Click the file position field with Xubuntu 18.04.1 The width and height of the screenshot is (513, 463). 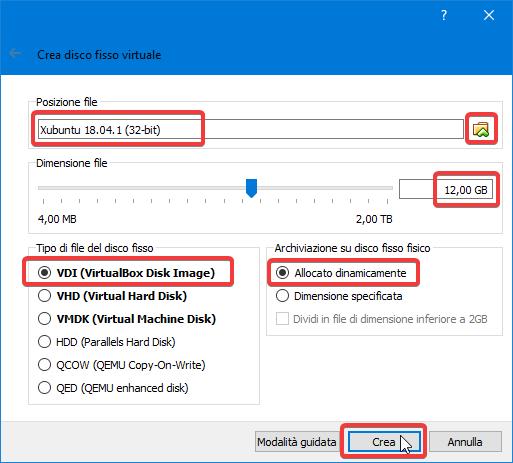pos(250,129)
